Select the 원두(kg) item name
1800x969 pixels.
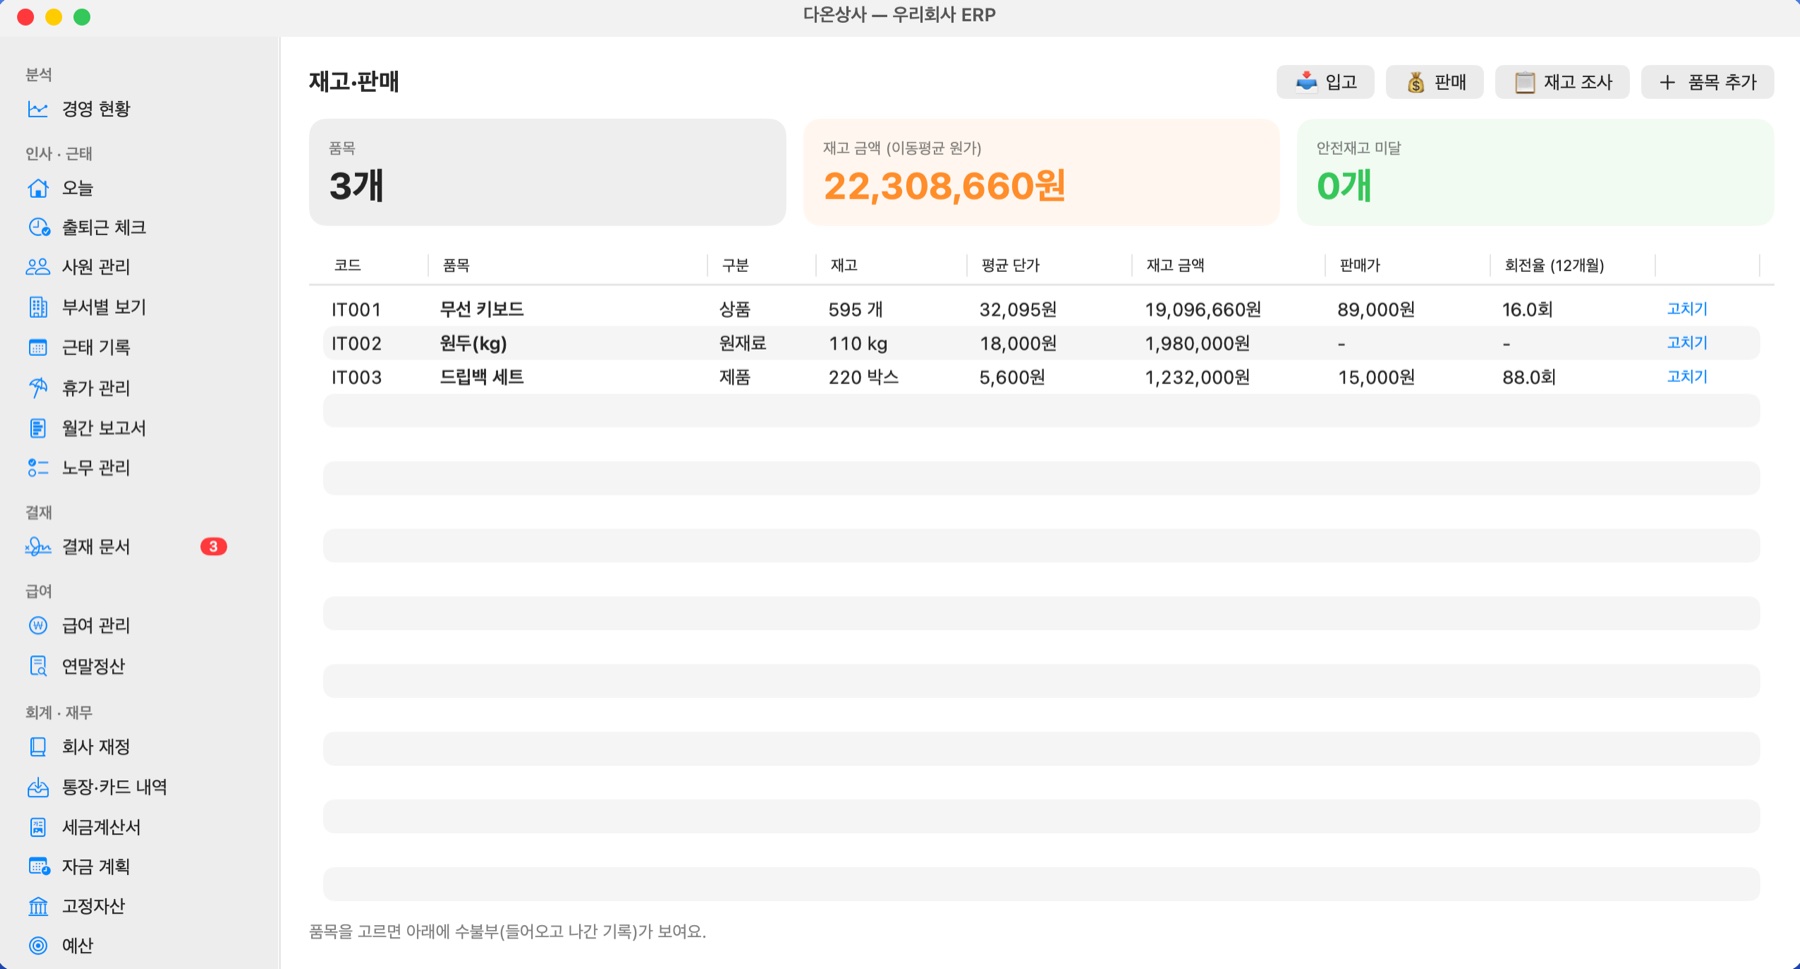pos(473,344)
